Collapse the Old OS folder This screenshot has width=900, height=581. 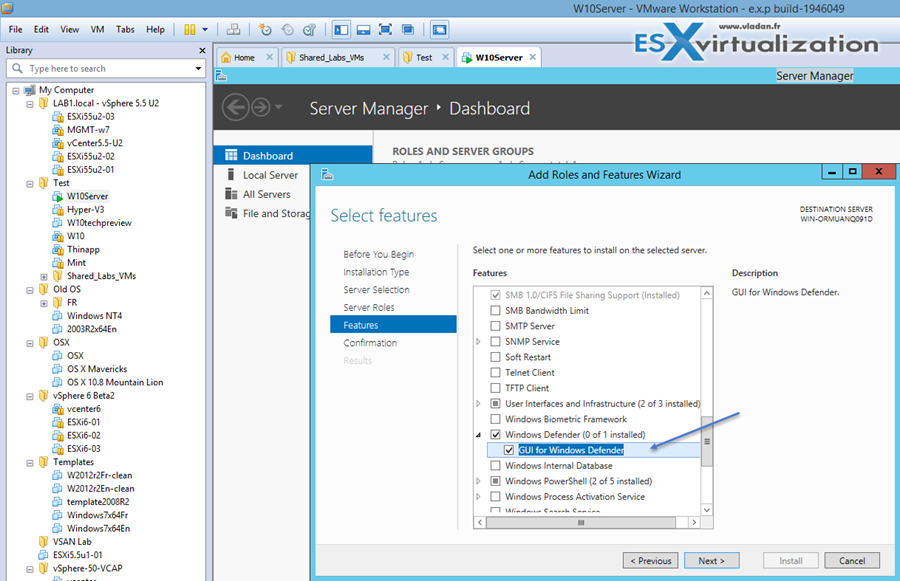30,290
